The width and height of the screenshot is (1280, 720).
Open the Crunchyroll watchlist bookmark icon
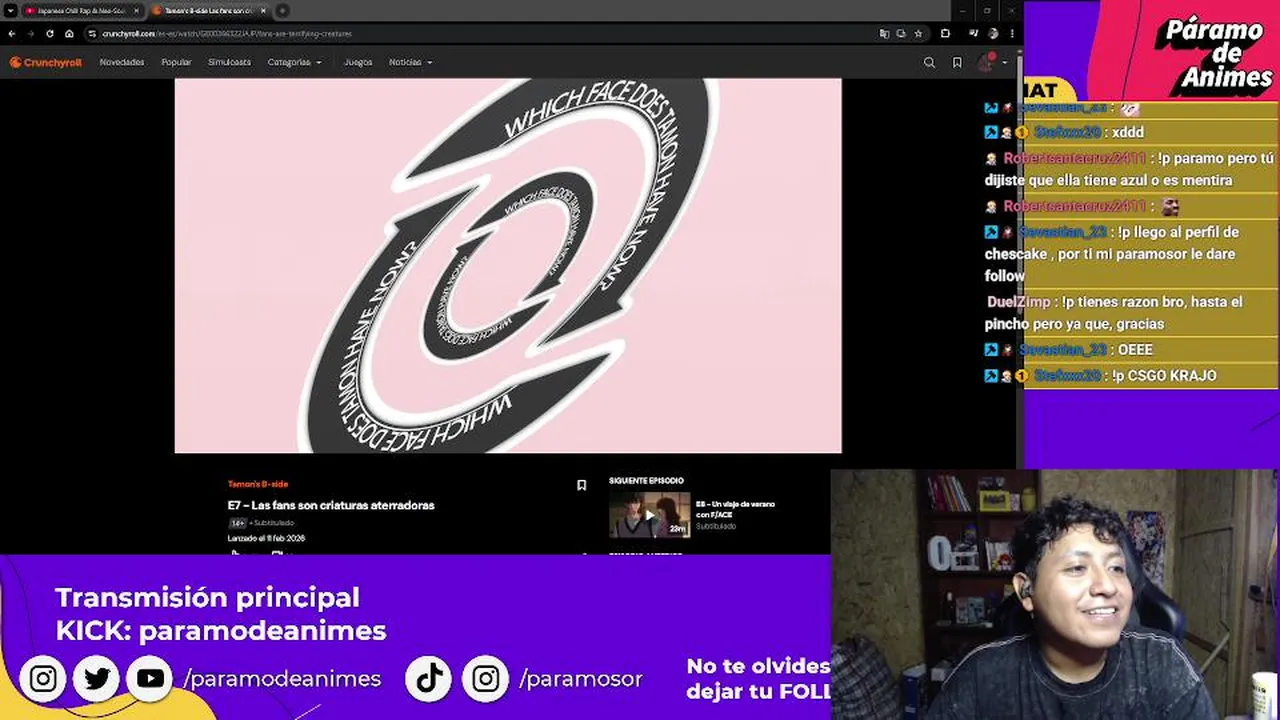click(x=957, y=62)
